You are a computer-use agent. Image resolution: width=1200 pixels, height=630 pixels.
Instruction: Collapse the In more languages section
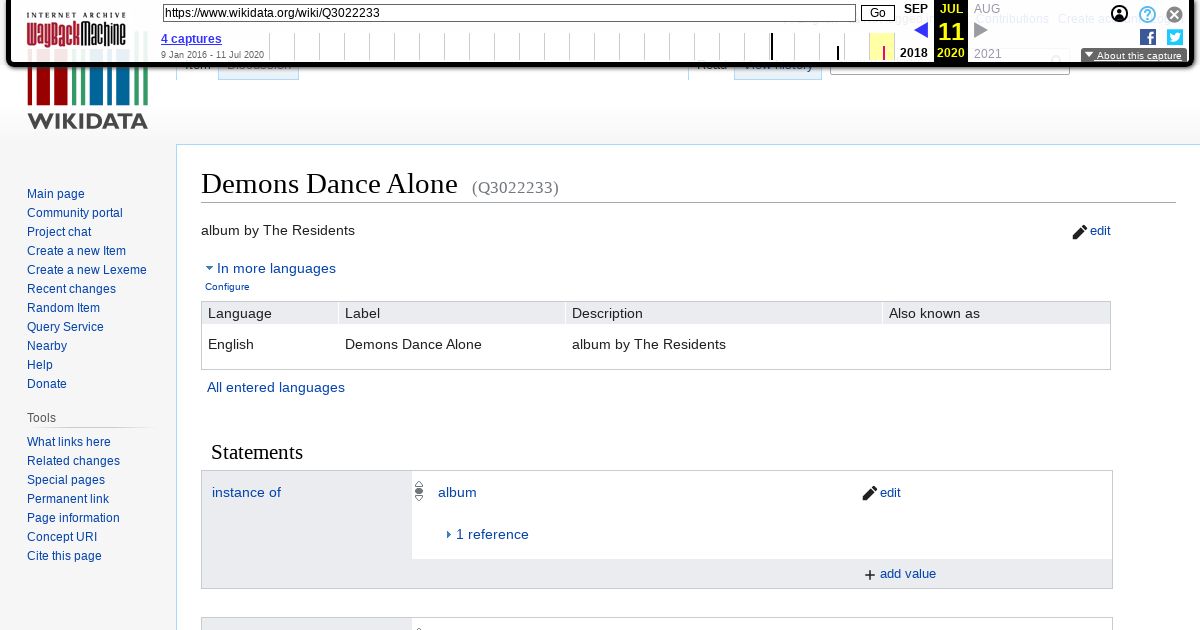coord(271,268)
